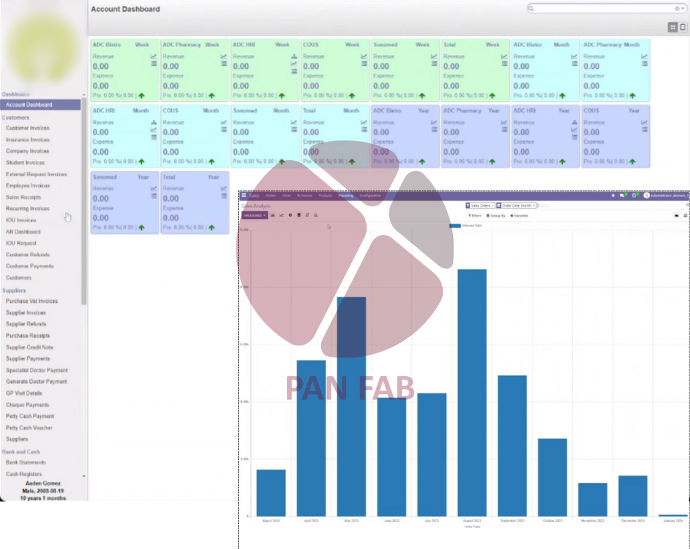Click messages icon in Sales window header
The image size is (690, 549).
pyautogui.click(x=622, y=195)
